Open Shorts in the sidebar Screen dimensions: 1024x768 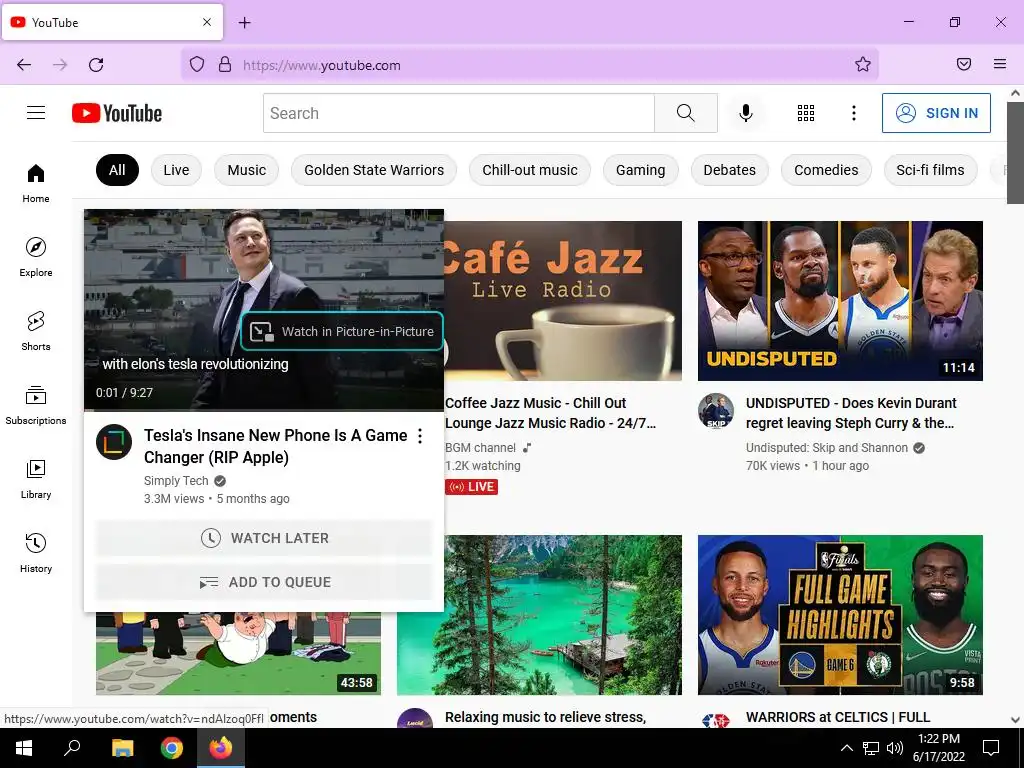tap(36, 331)
